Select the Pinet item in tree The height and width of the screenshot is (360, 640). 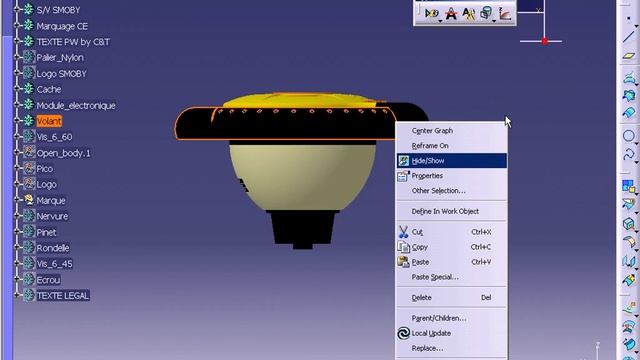point(46,232)
